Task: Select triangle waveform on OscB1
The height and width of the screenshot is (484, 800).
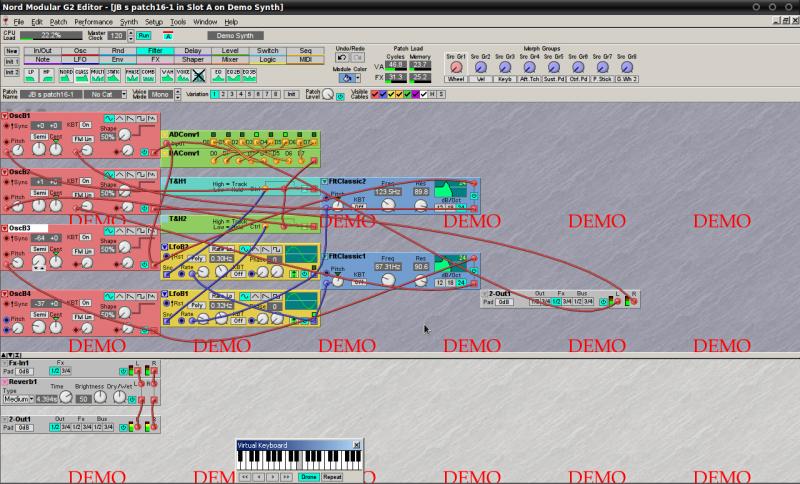Action: (x=120, y=118)
